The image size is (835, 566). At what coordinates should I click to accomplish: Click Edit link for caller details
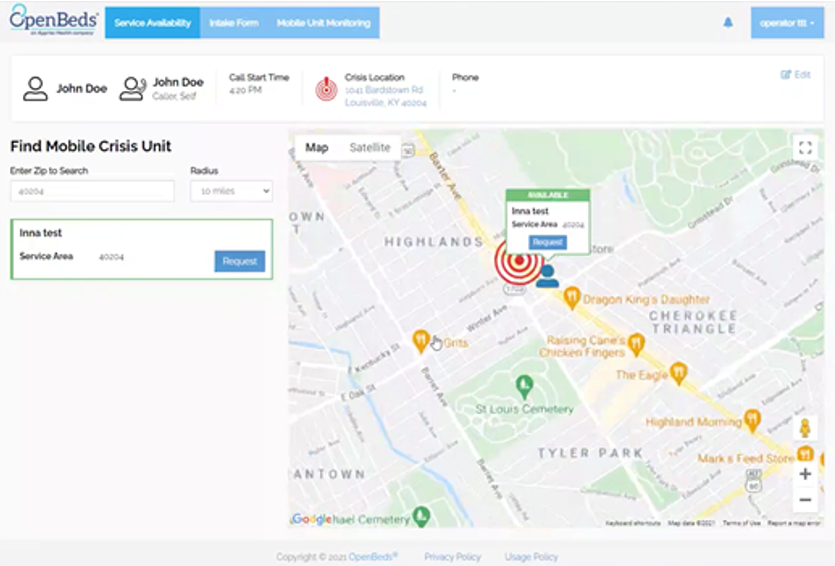click(x=796, y=75)
